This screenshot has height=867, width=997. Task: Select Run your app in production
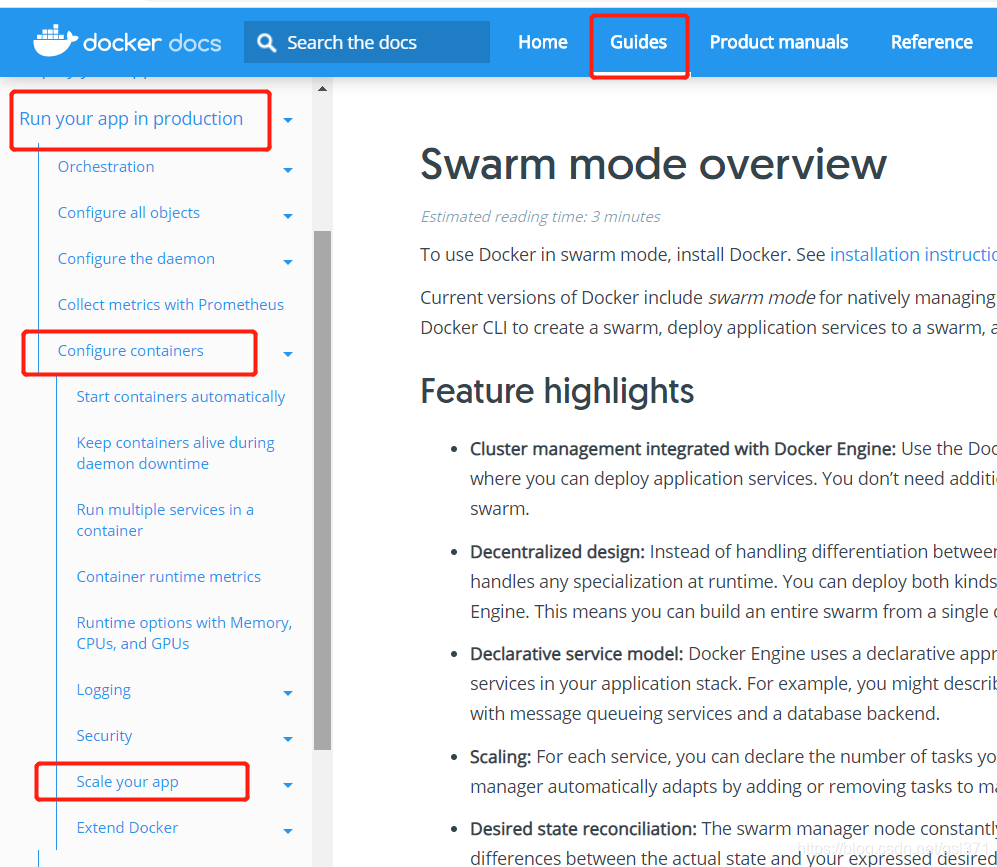pos(131,119)
